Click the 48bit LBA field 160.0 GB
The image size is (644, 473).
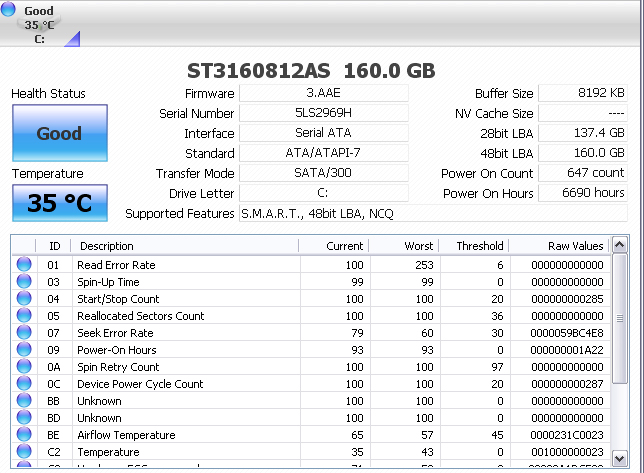583,153
